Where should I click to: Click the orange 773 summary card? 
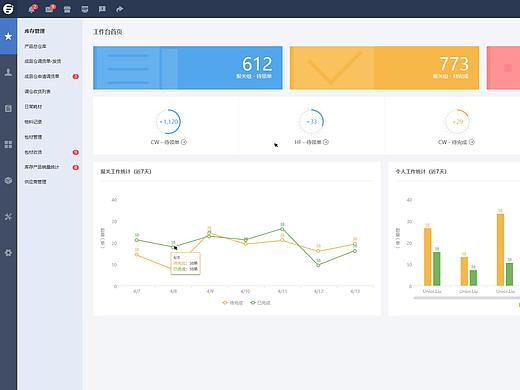(x=384, y=68)
